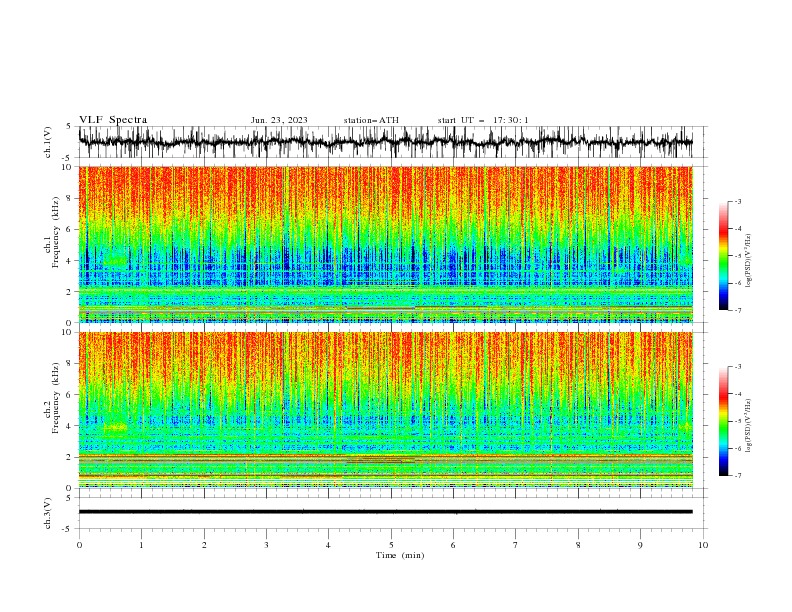Viewport: 792px width, 612px height.
Task: Click the "station=ATH" header label
Action: pyautogui.click(x=371, y=120)
